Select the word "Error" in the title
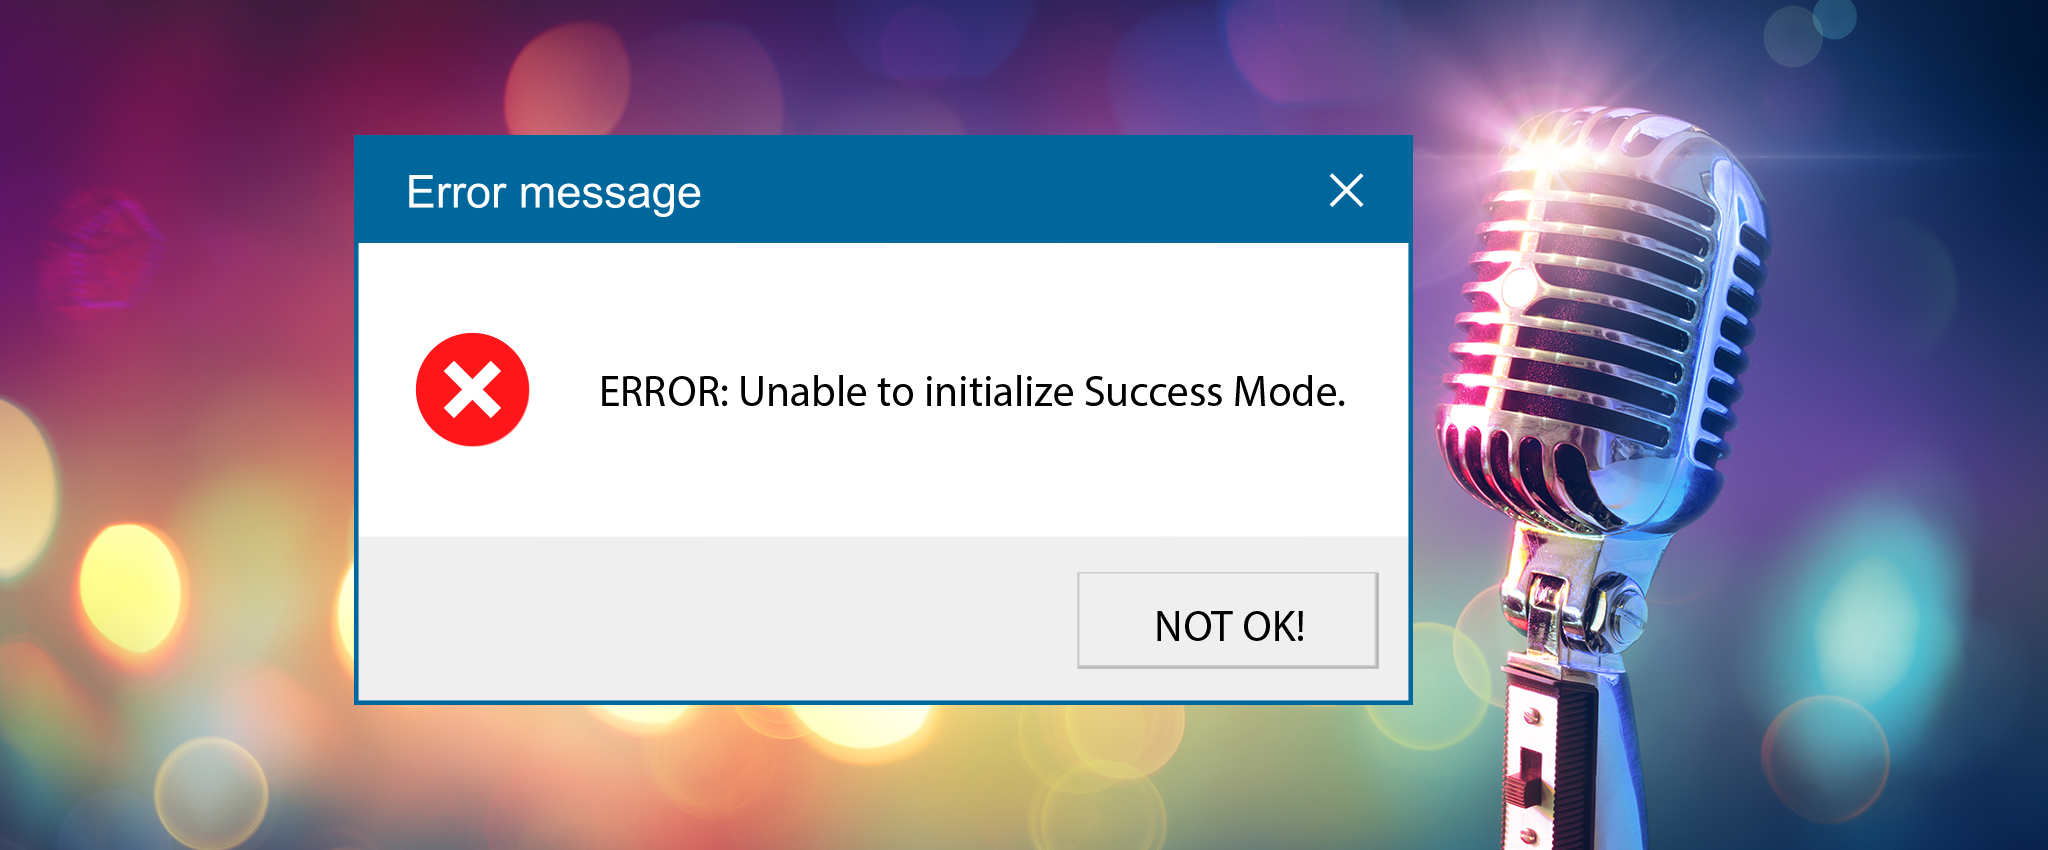The height and width of the screenshot is (850, 2048). tap(456, 192)
